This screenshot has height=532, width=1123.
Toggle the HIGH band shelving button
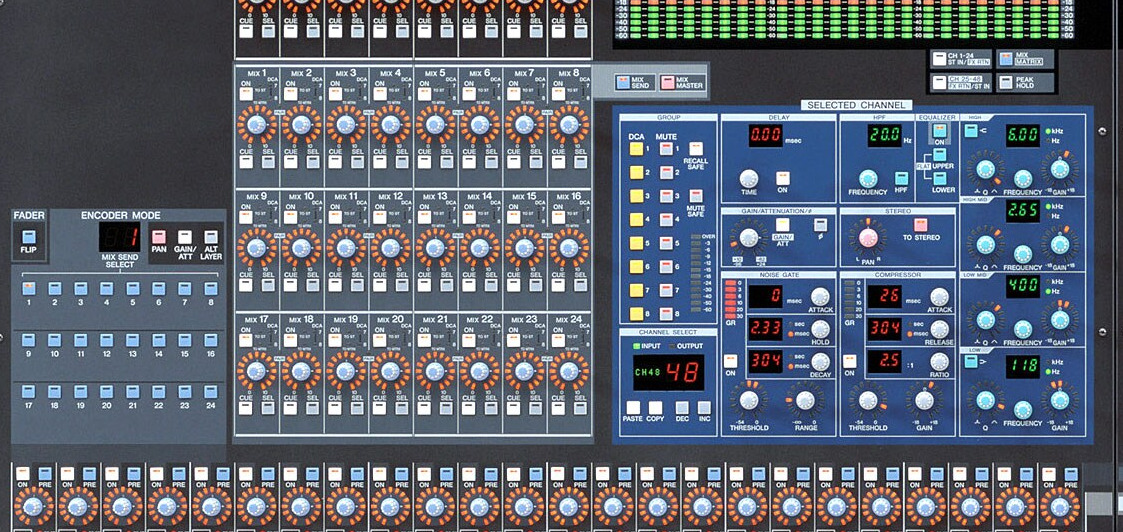coord(971,131)
